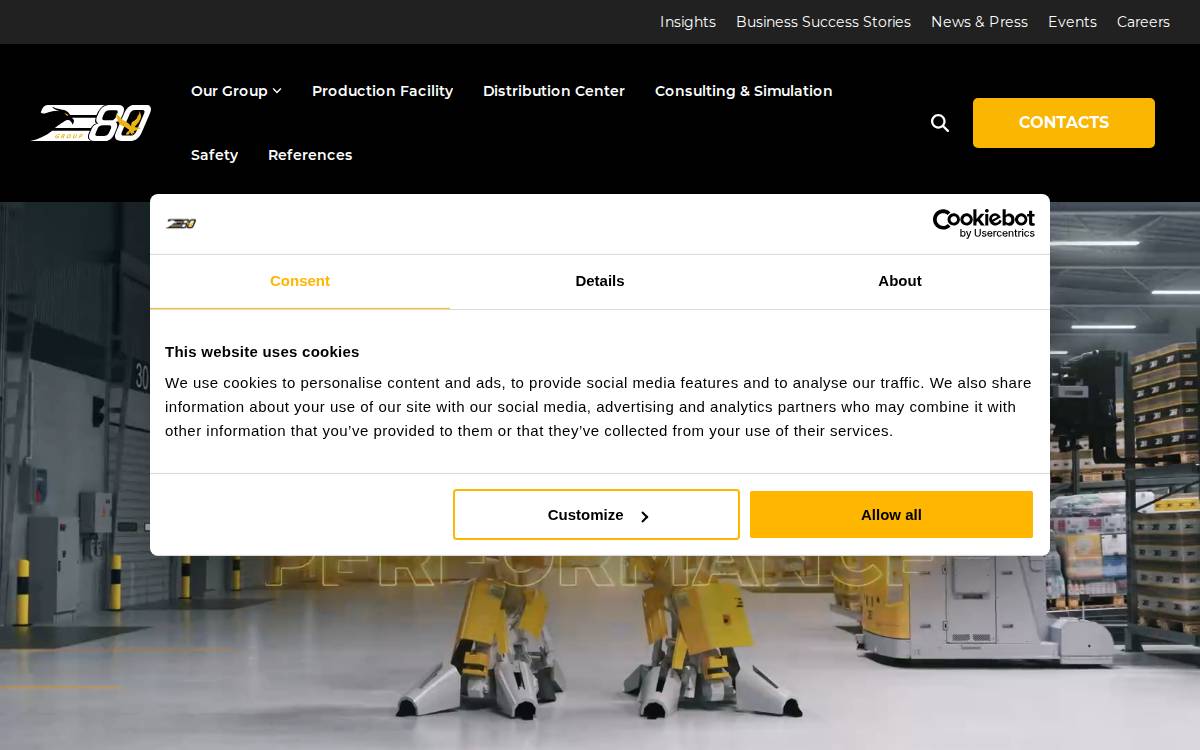Viewport: 1200px width, 750px height.
Task: Switch to the About tab
Action: pos(900,281)
